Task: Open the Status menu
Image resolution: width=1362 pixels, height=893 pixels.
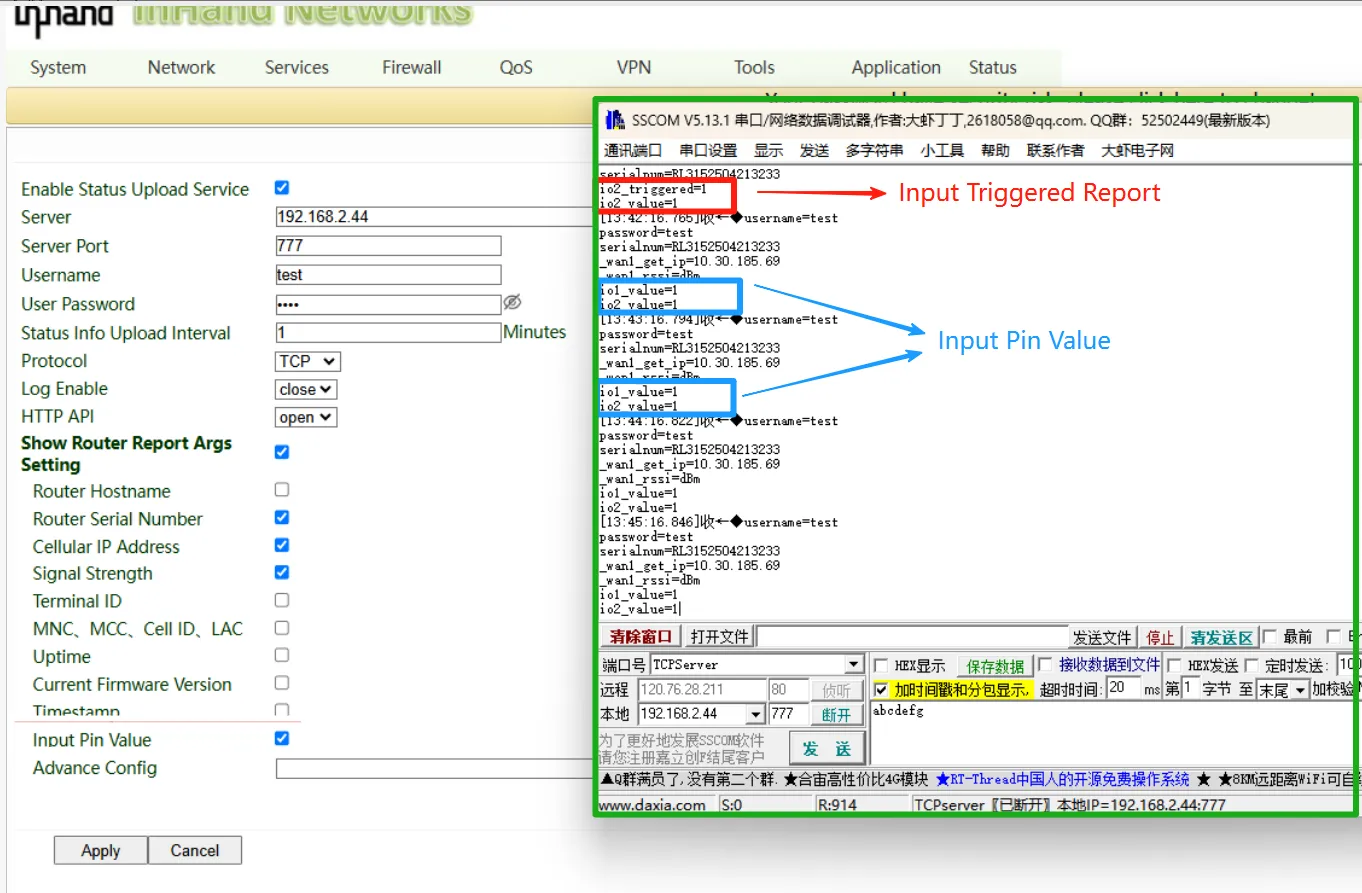Action: 993,67
